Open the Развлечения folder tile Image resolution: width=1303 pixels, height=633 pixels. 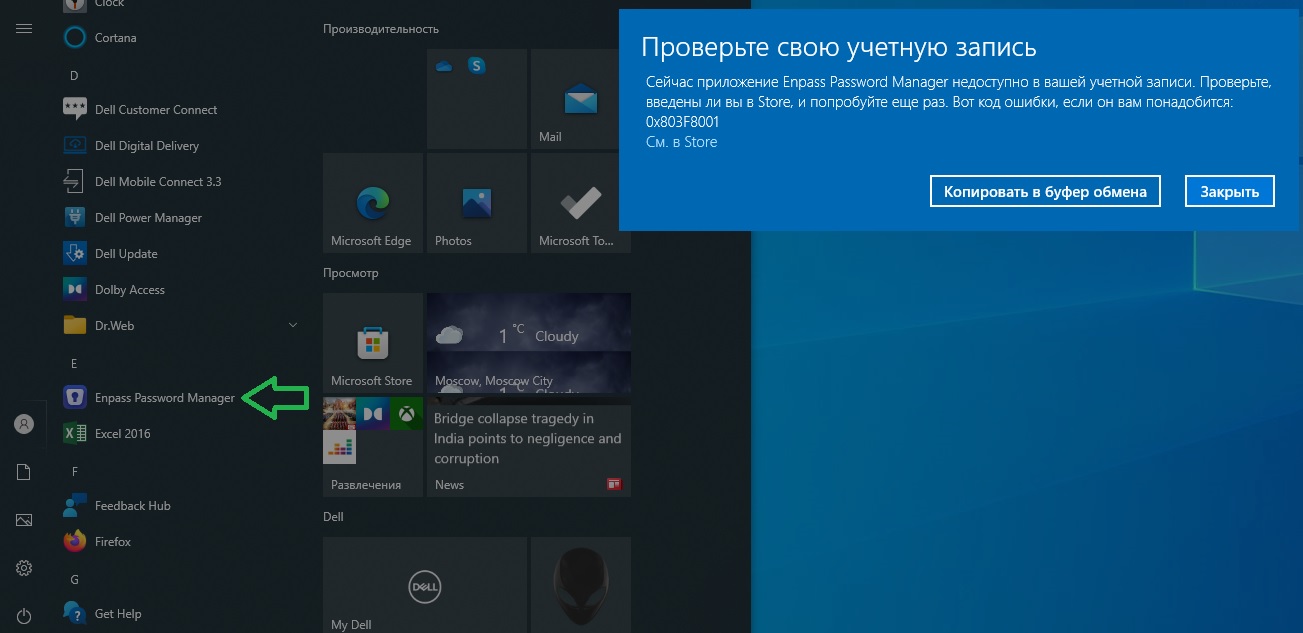point(373,447)
